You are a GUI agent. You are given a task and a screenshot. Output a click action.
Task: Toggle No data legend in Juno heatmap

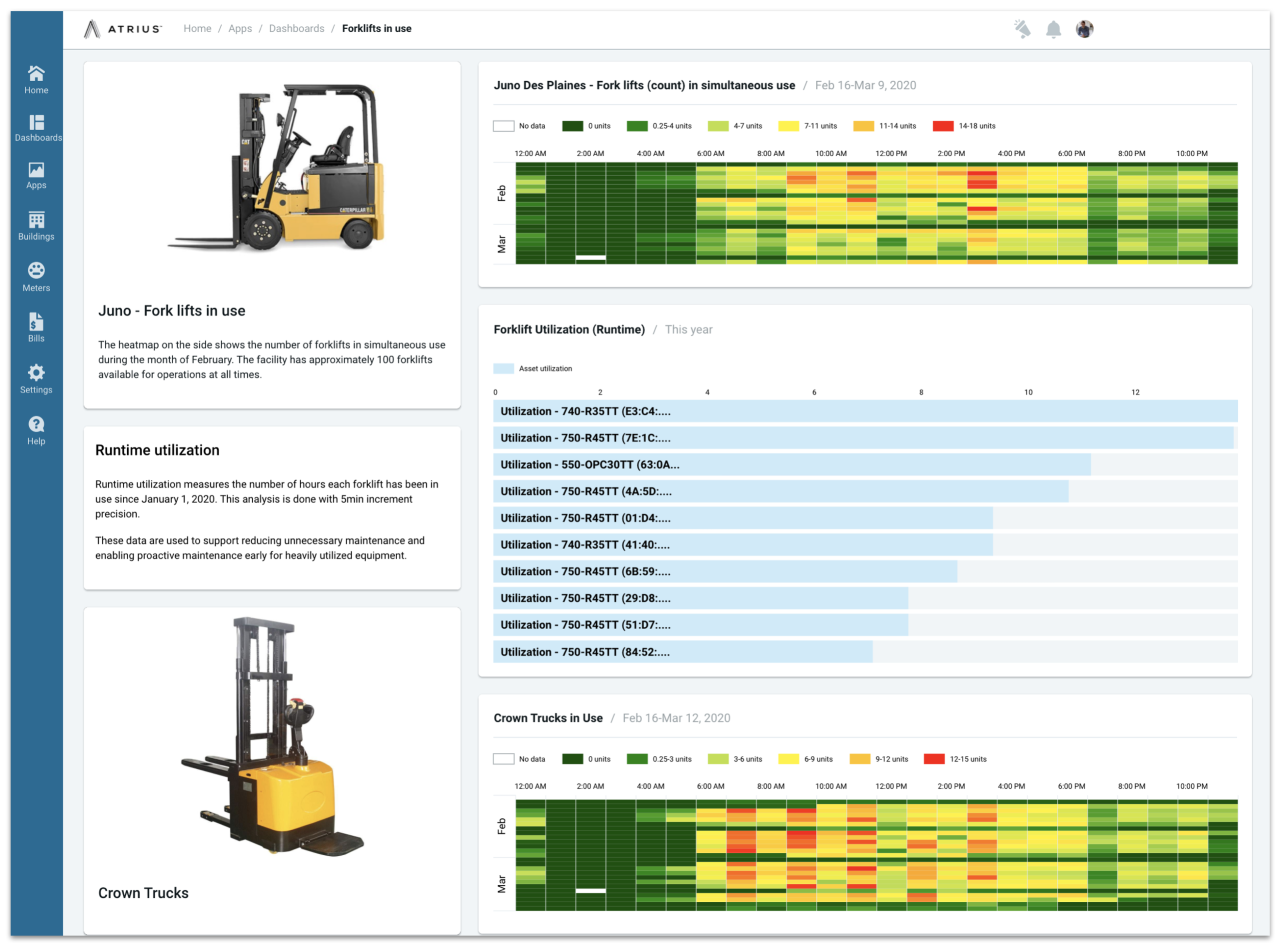(519, 126)
